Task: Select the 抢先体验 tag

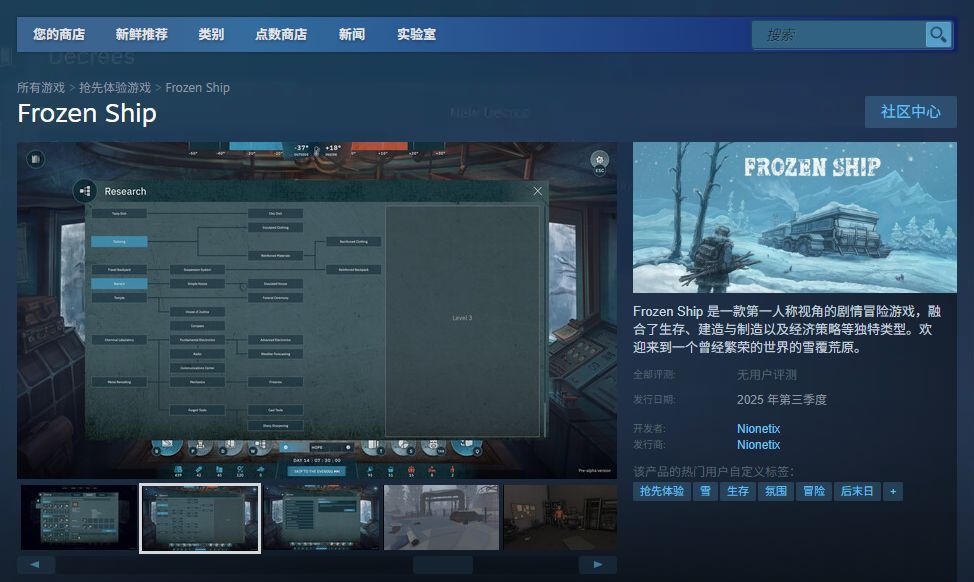Action: click(661, 491)
